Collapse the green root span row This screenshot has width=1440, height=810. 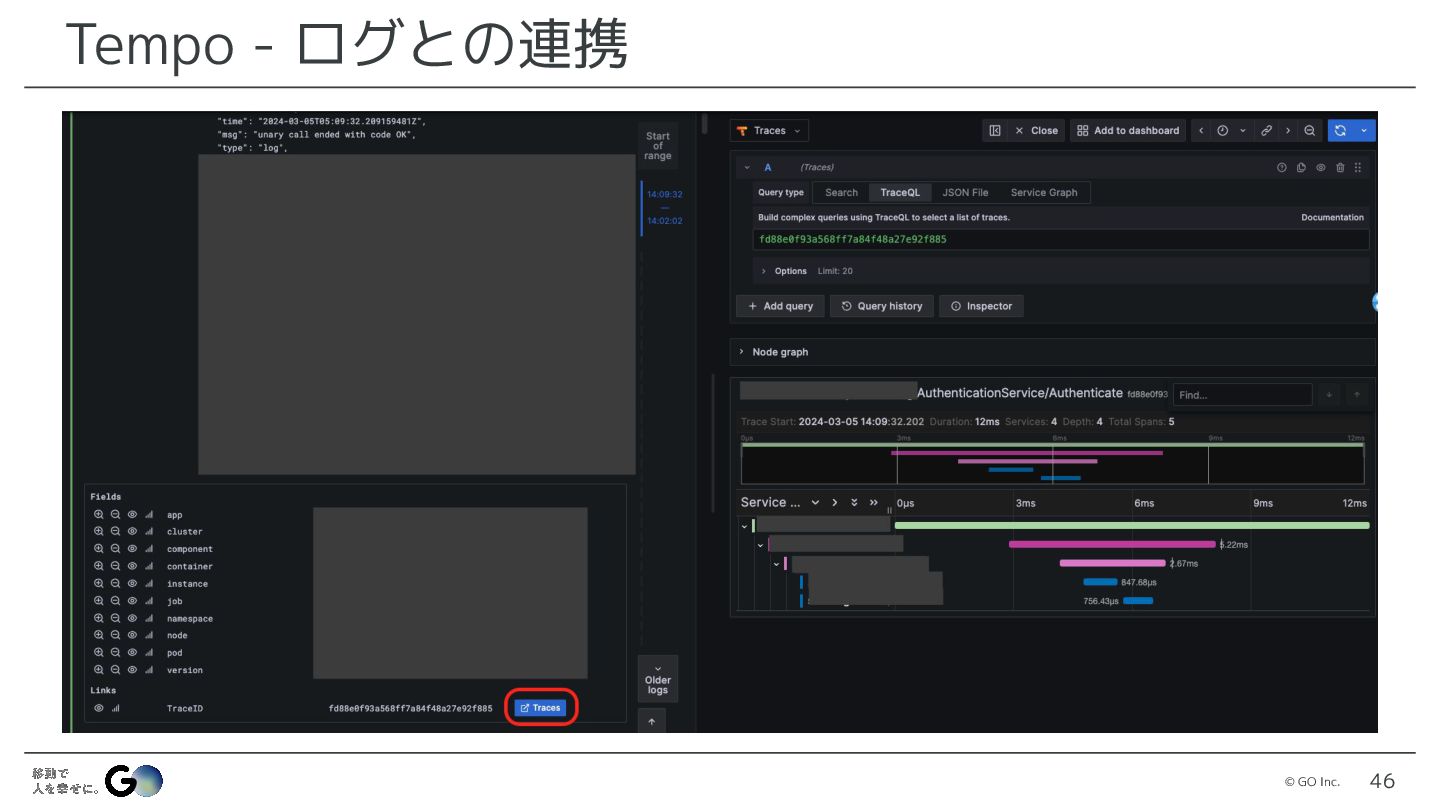pos(744,525)
